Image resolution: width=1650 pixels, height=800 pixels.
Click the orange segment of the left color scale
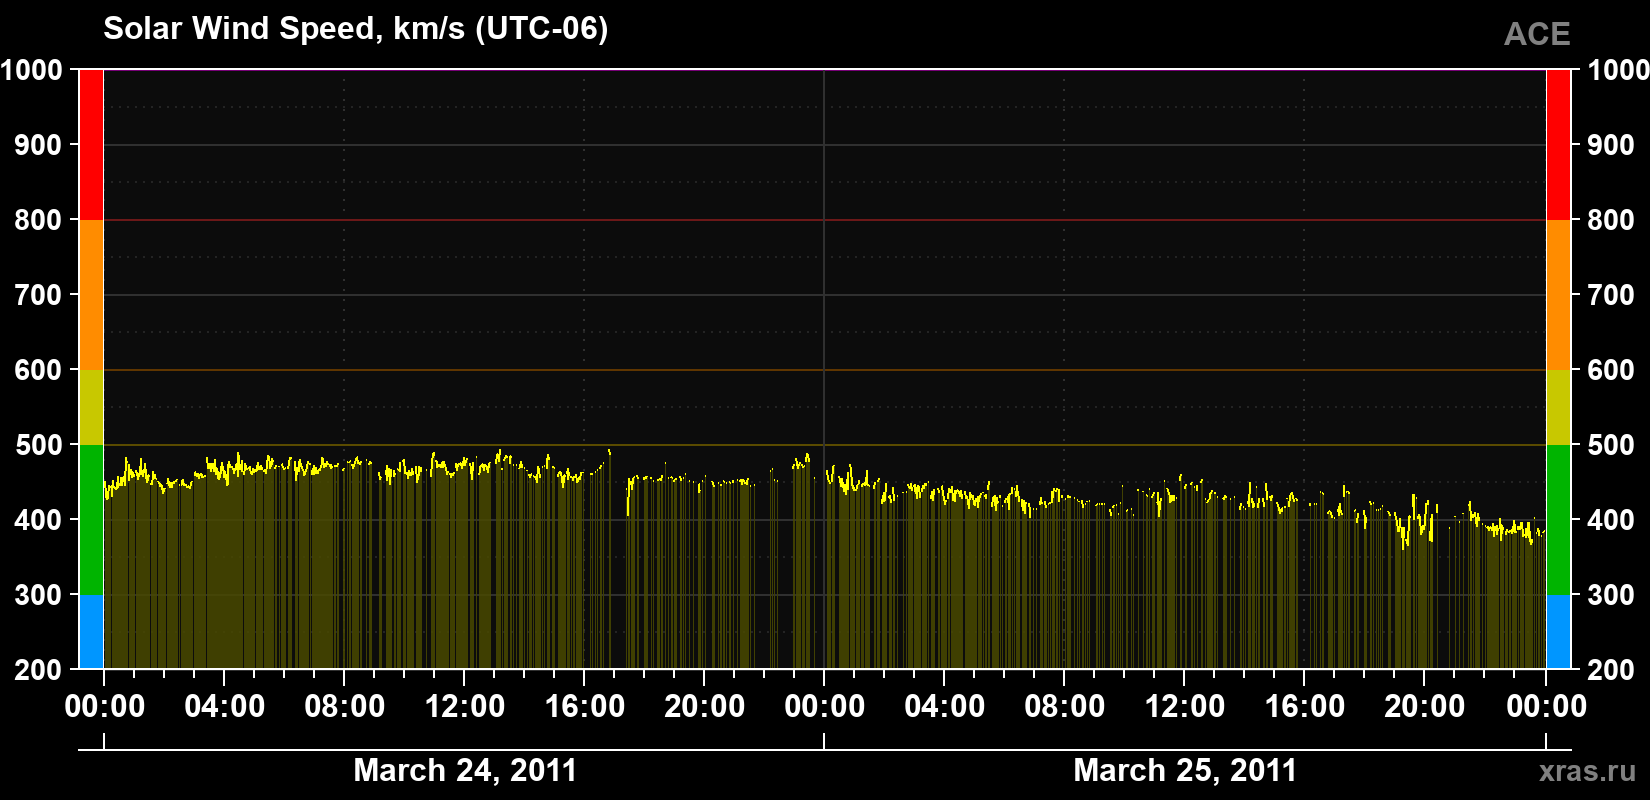pos(91,295)
